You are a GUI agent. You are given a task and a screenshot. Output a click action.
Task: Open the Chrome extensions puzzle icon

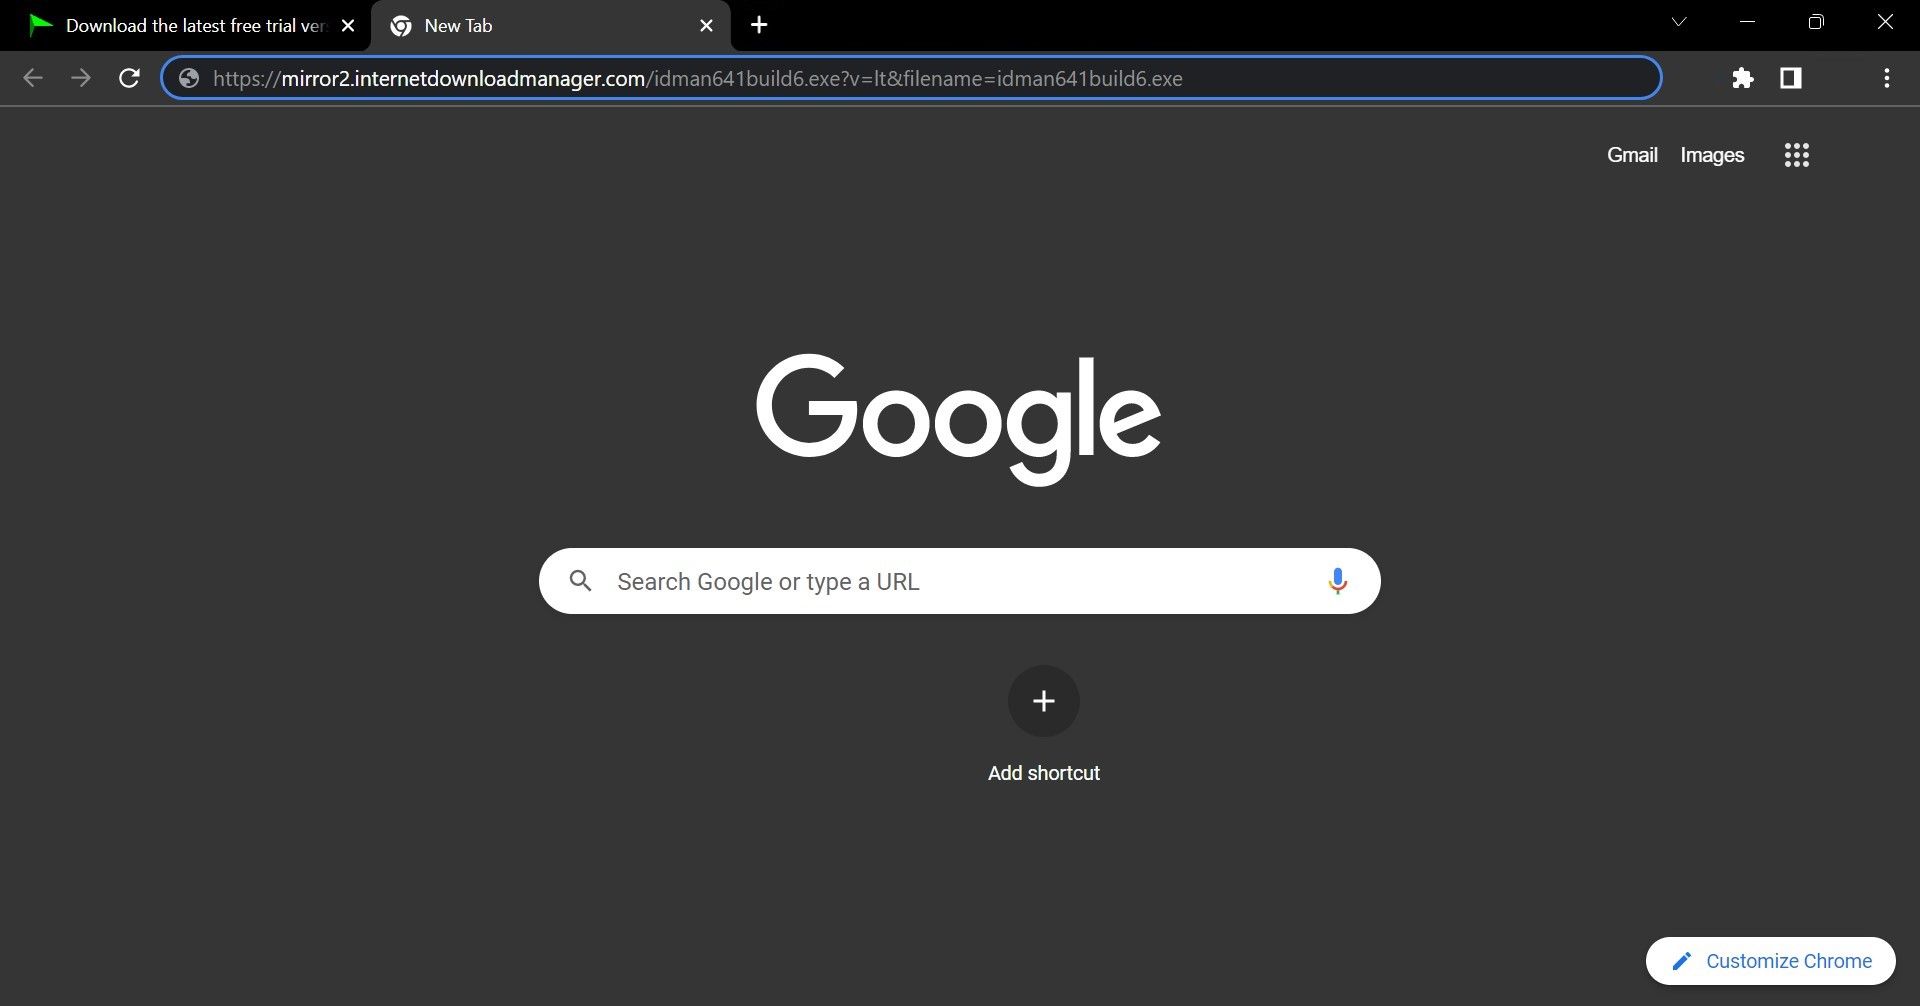pos(1743,78)
